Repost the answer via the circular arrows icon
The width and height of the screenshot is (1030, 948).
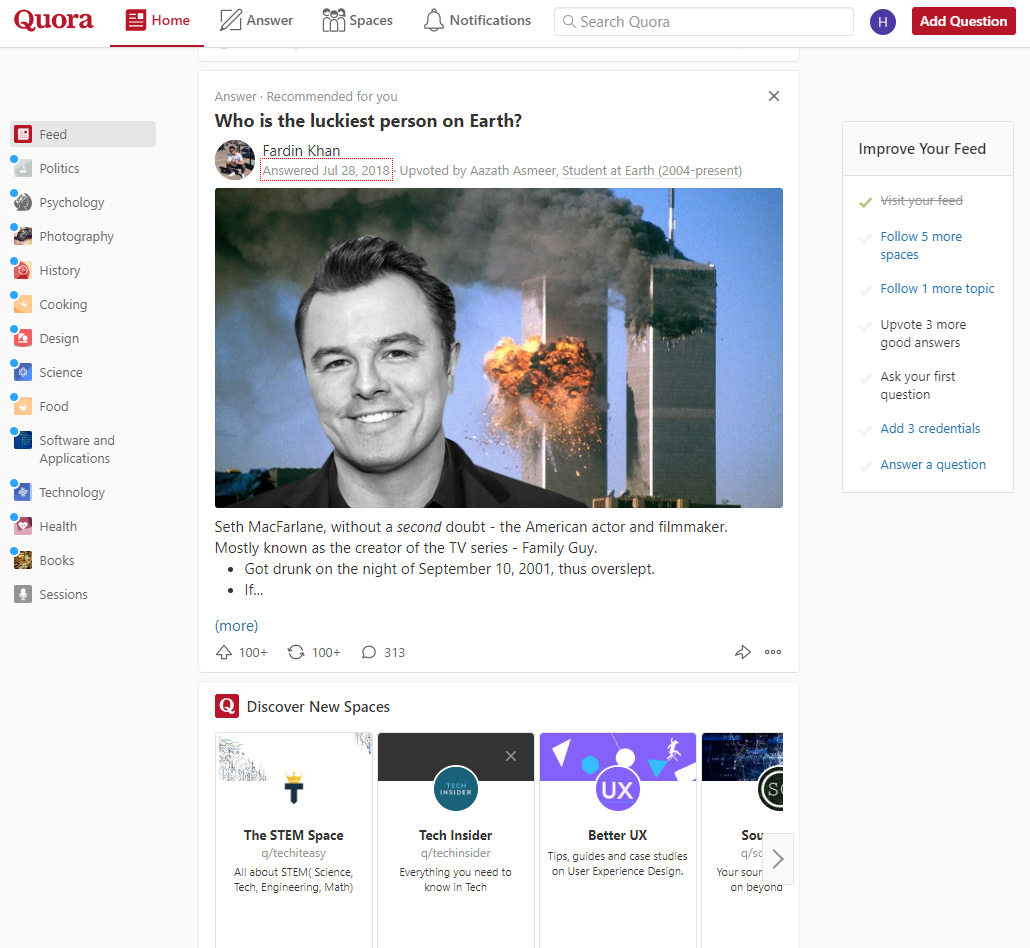tap(297, 651)
